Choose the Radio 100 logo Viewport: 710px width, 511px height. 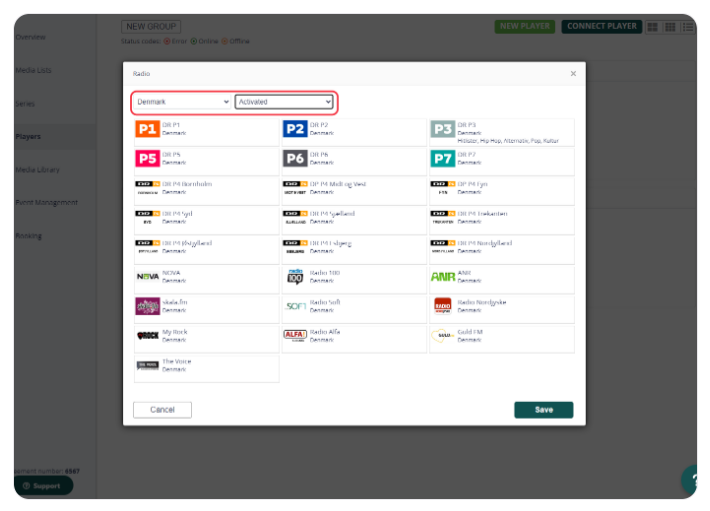[x=295, y=277]
